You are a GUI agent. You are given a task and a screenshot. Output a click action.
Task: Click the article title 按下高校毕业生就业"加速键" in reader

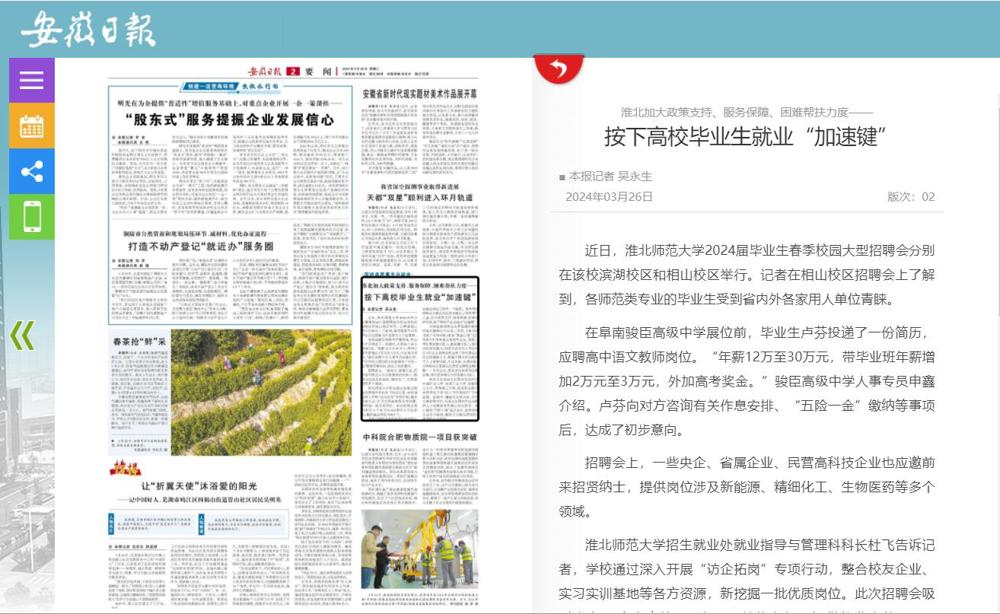coord(745,137)
